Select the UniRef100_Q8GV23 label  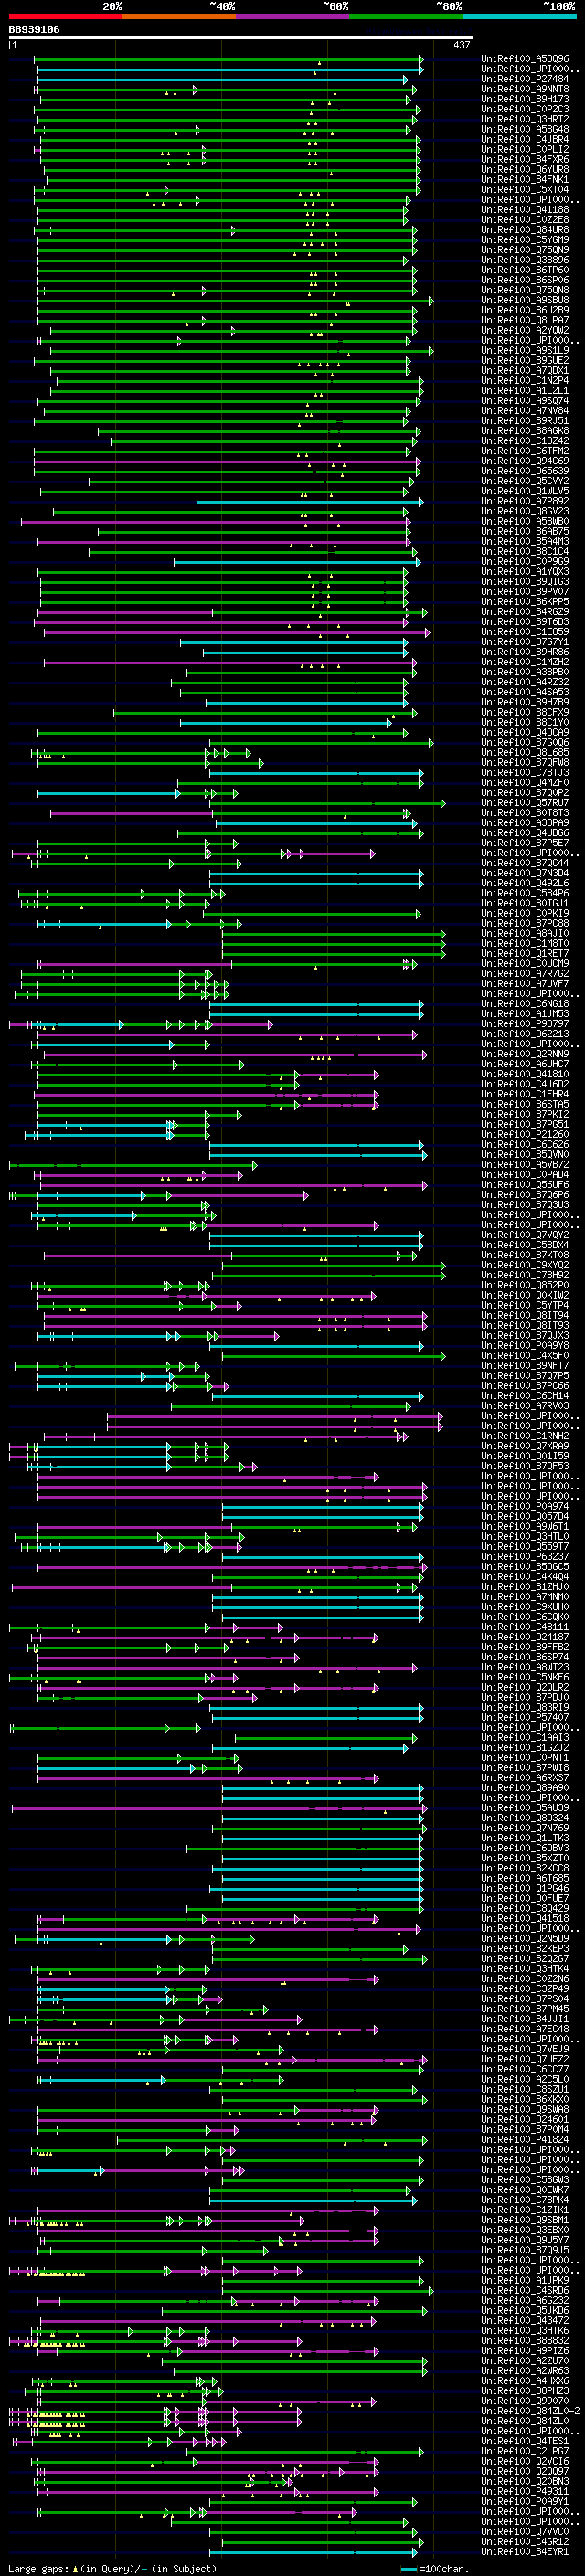(x=525, y=511)
